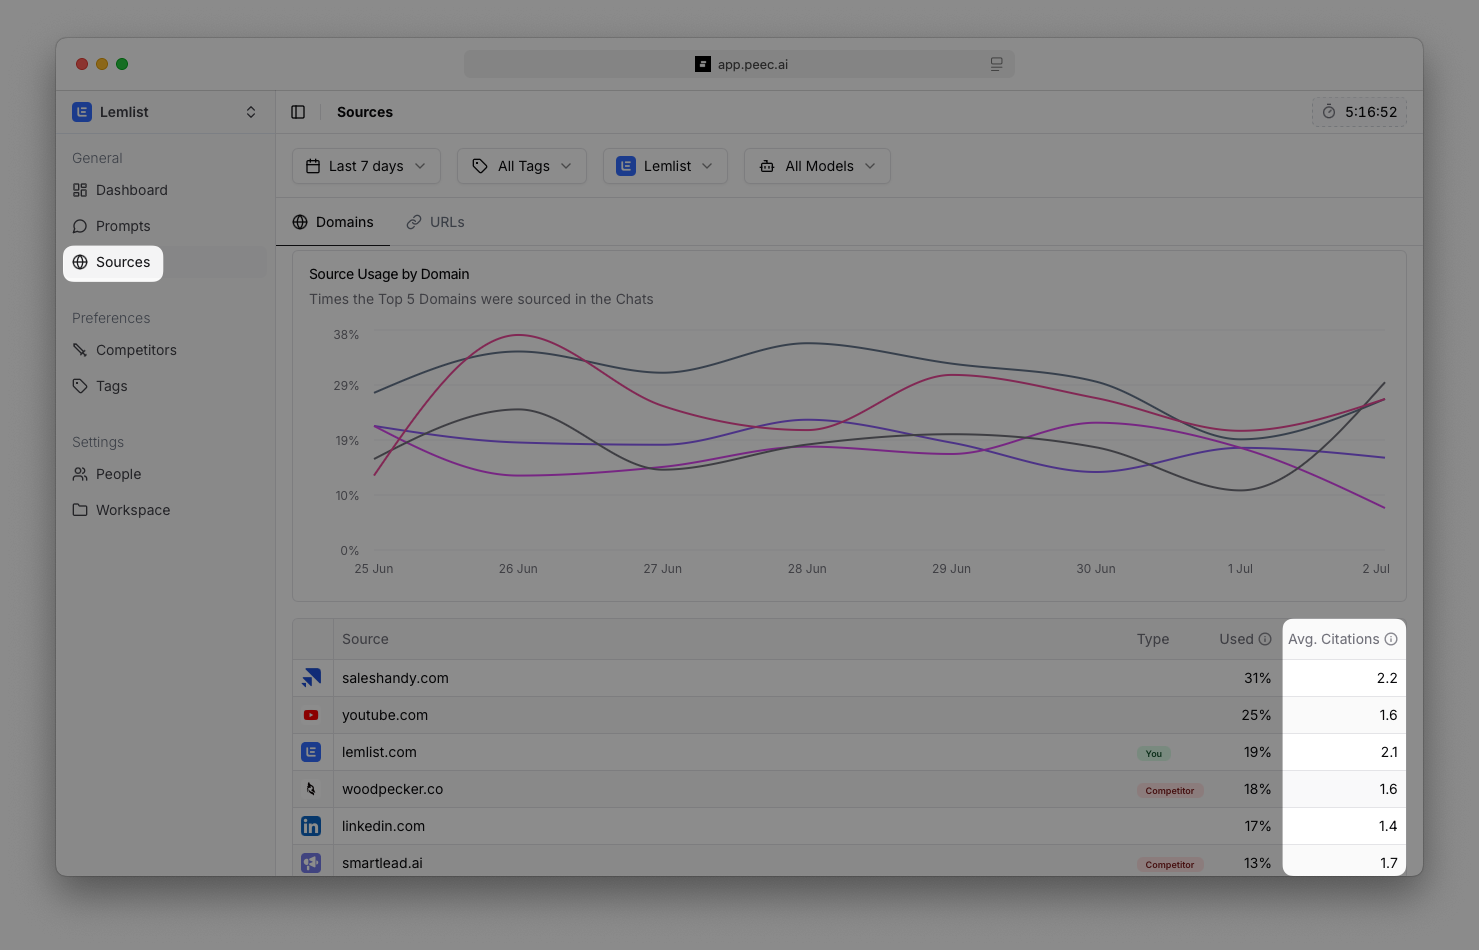Click the linkedin.com favicon in the table
1479x950 pixels.
311,825
